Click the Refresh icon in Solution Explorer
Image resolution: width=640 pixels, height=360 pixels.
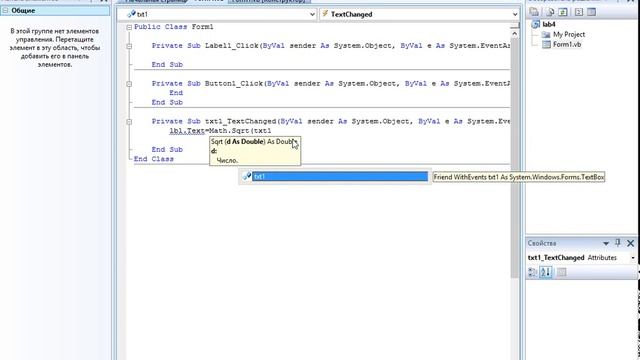[563, 12]
